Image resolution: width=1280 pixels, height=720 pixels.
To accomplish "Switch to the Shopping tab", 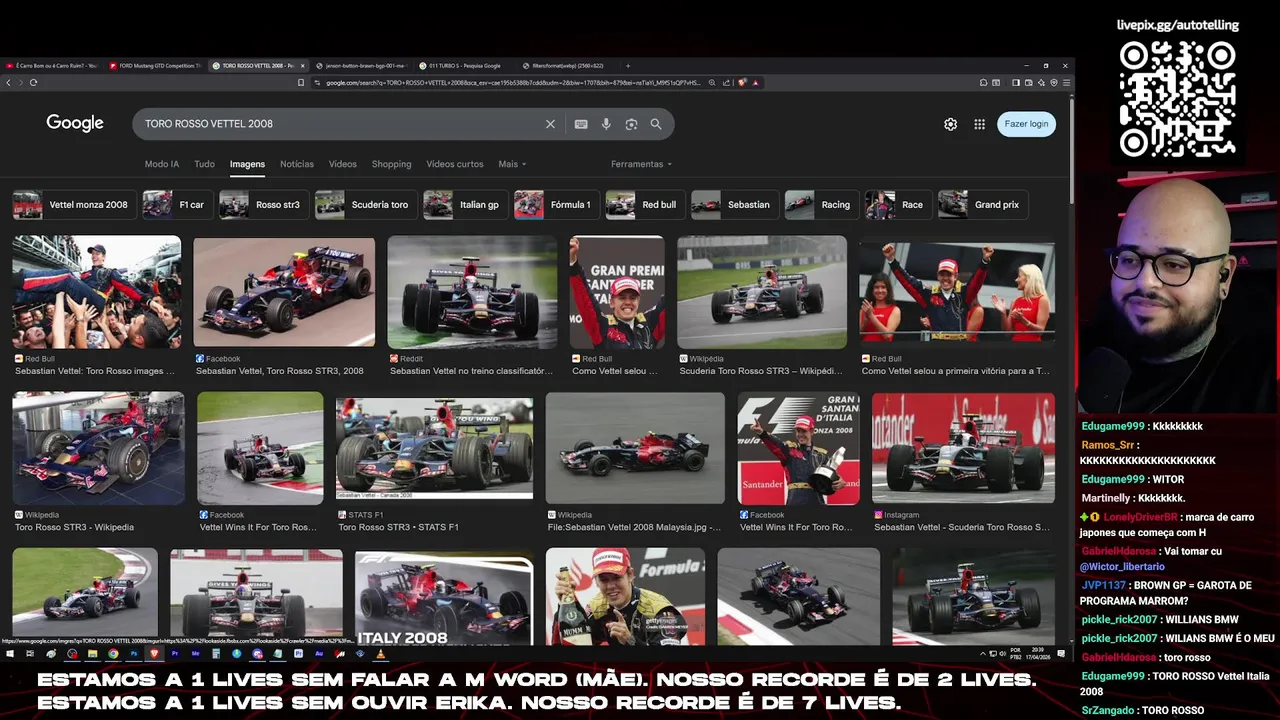I will (x=391, y=164).
